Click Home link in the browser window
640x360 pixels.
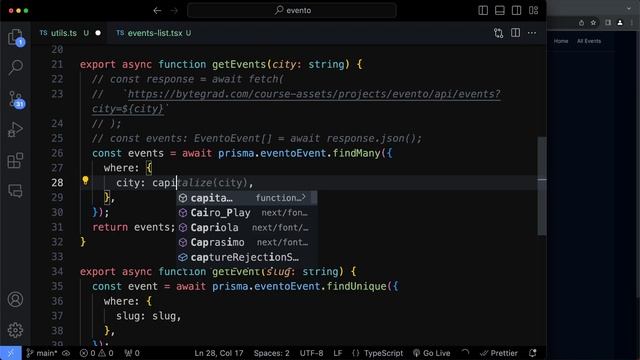tap(561, 41)
